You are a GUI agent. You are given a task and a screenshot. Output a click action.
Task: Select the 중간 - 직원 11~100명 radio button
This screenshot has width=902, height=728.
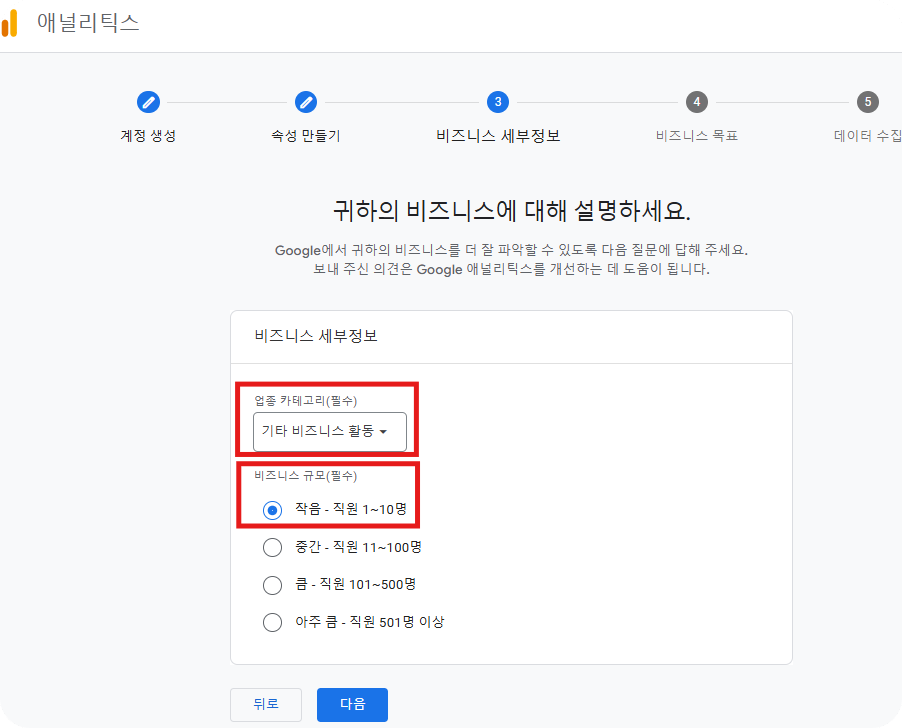pyautogui.click(x=272, y=547)
